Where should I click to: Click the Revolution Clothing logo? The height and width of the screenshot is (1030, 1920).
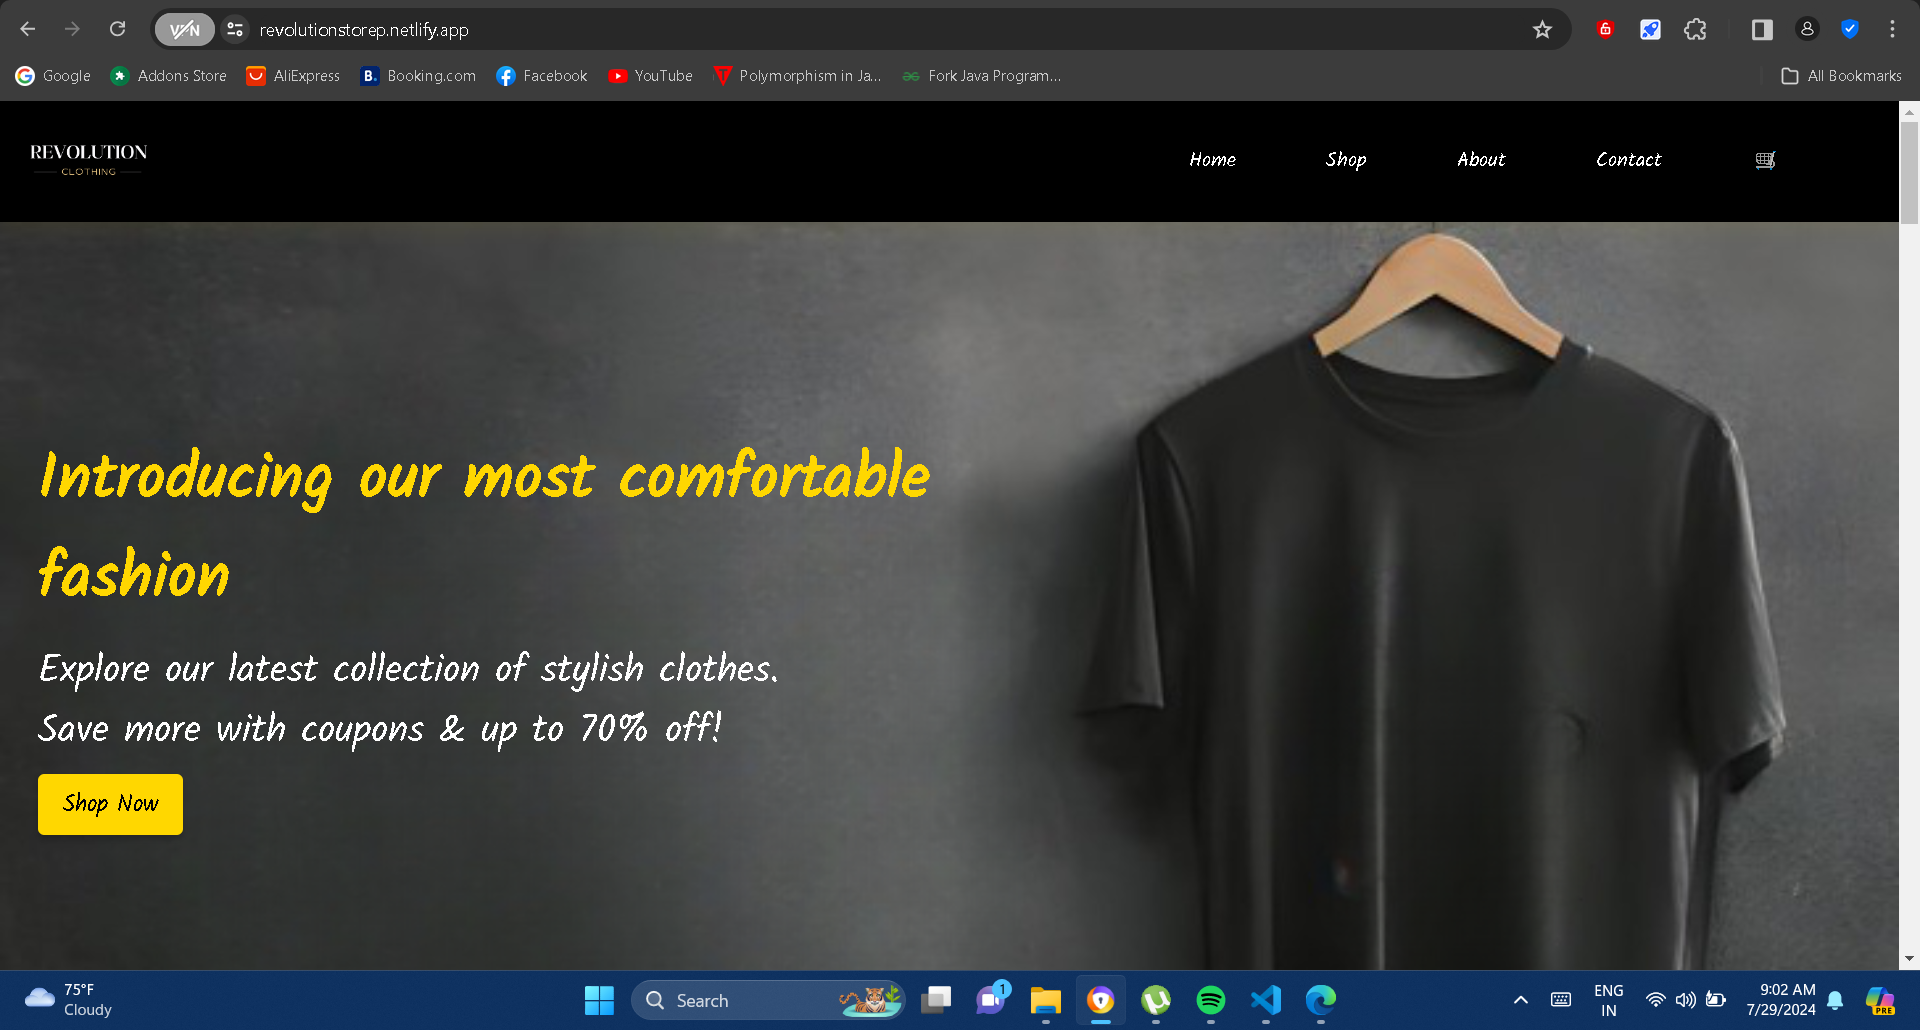pos(89,159)
